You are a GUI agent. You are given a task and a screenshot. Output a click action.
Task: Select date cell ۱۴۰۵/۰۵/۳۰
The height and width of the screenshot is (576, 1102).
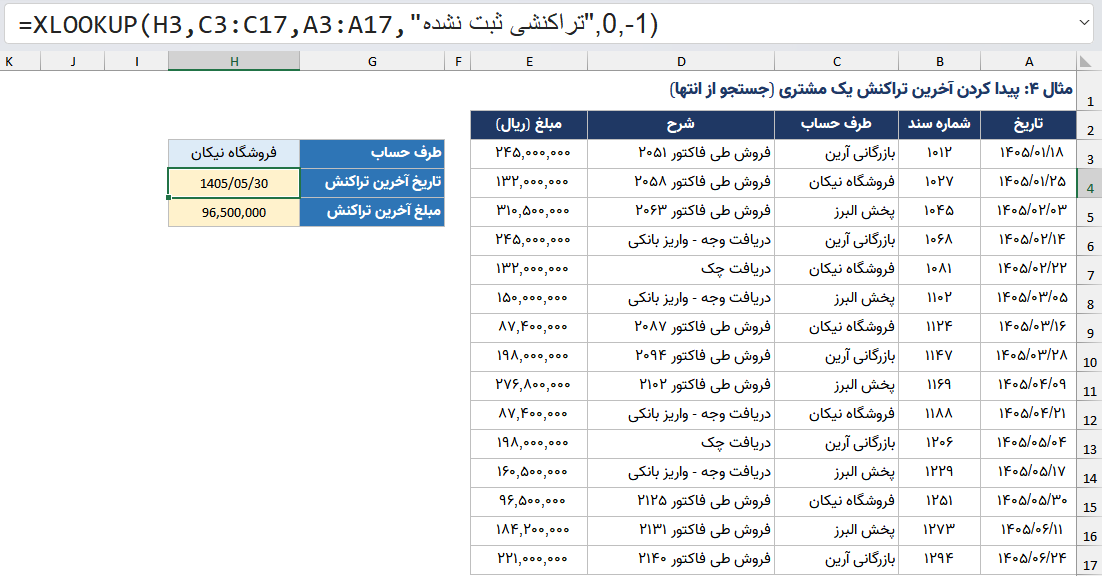point(1028,502)
